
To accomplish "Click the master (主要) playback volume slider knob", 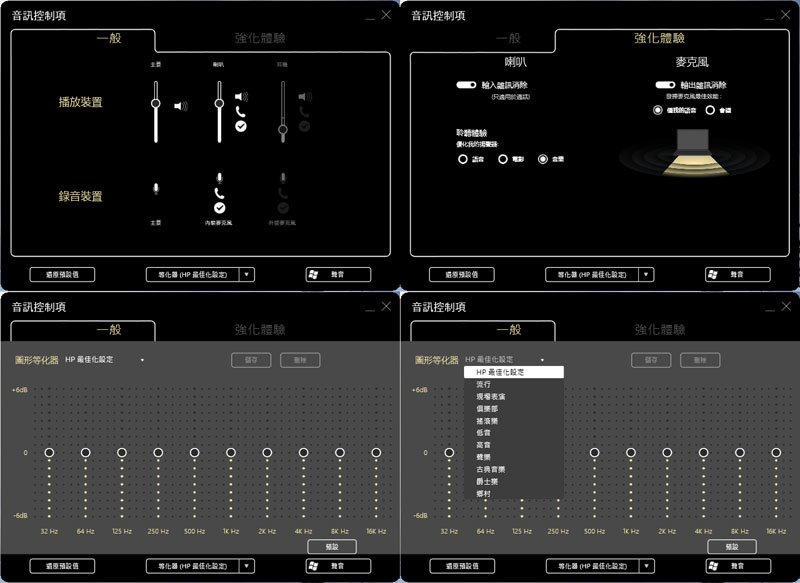I will tap(156, 104).
